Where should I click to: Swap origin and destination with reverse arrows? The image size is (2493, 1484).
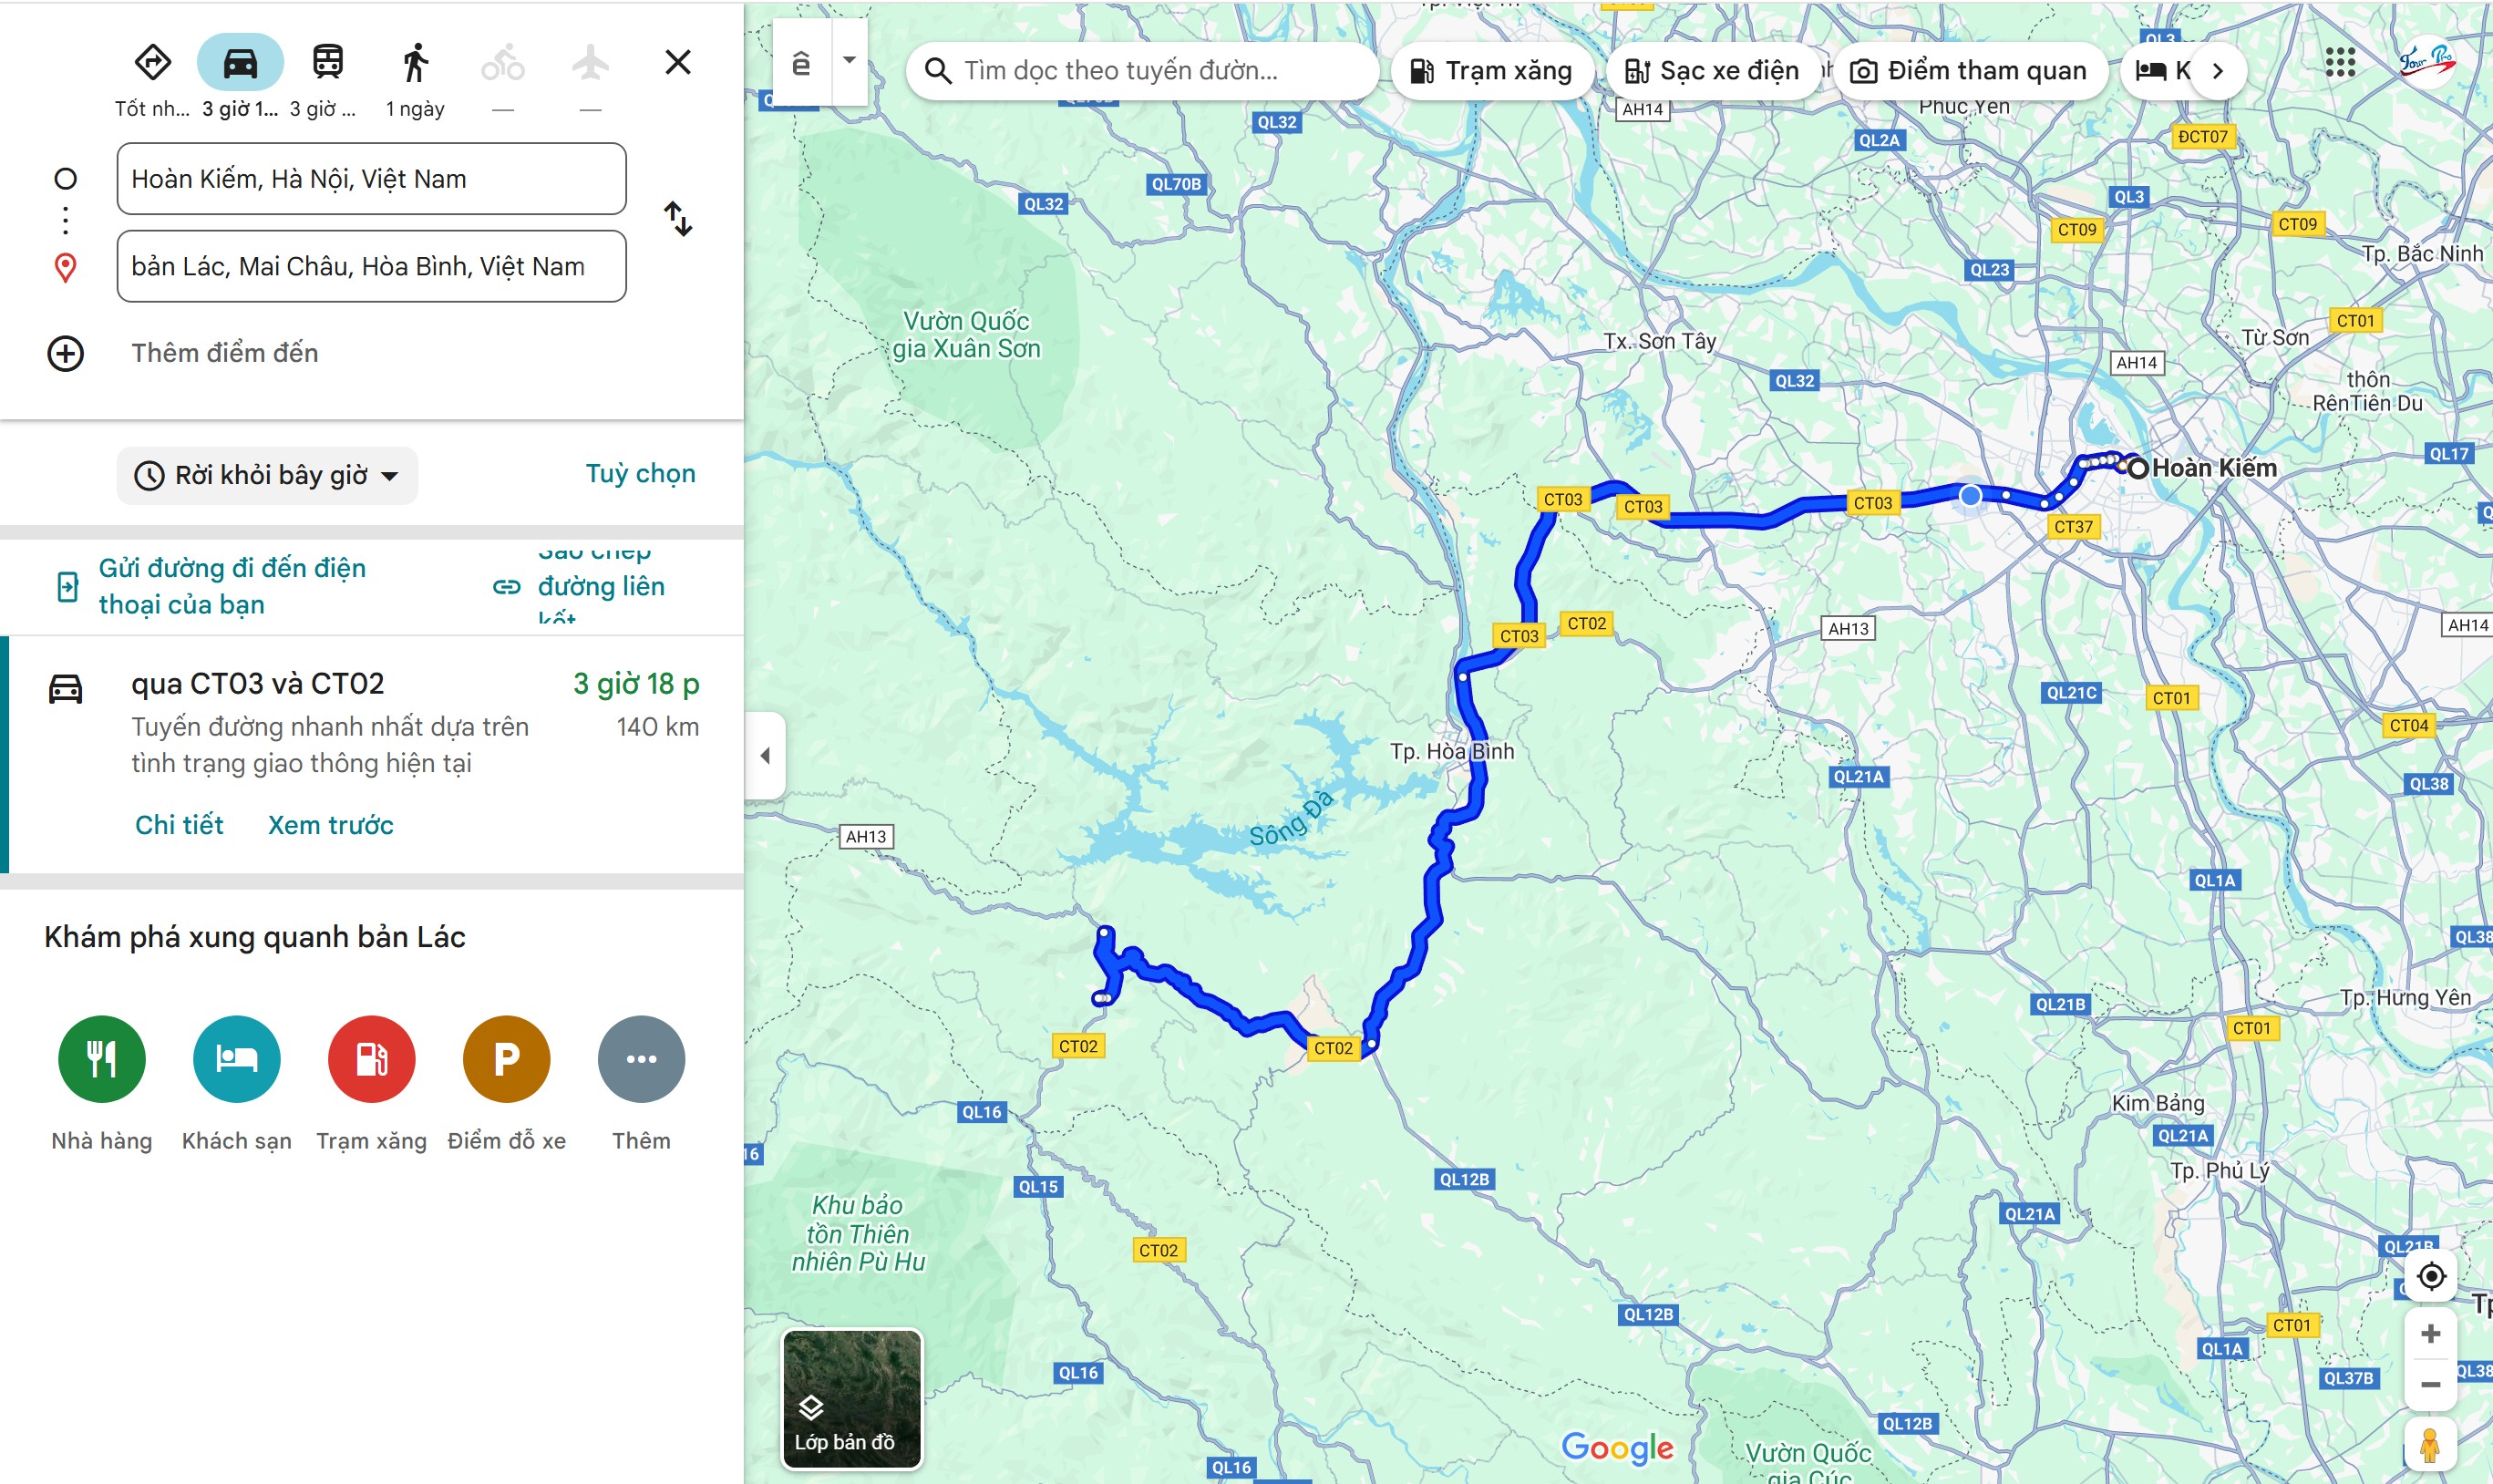(678, 219)
